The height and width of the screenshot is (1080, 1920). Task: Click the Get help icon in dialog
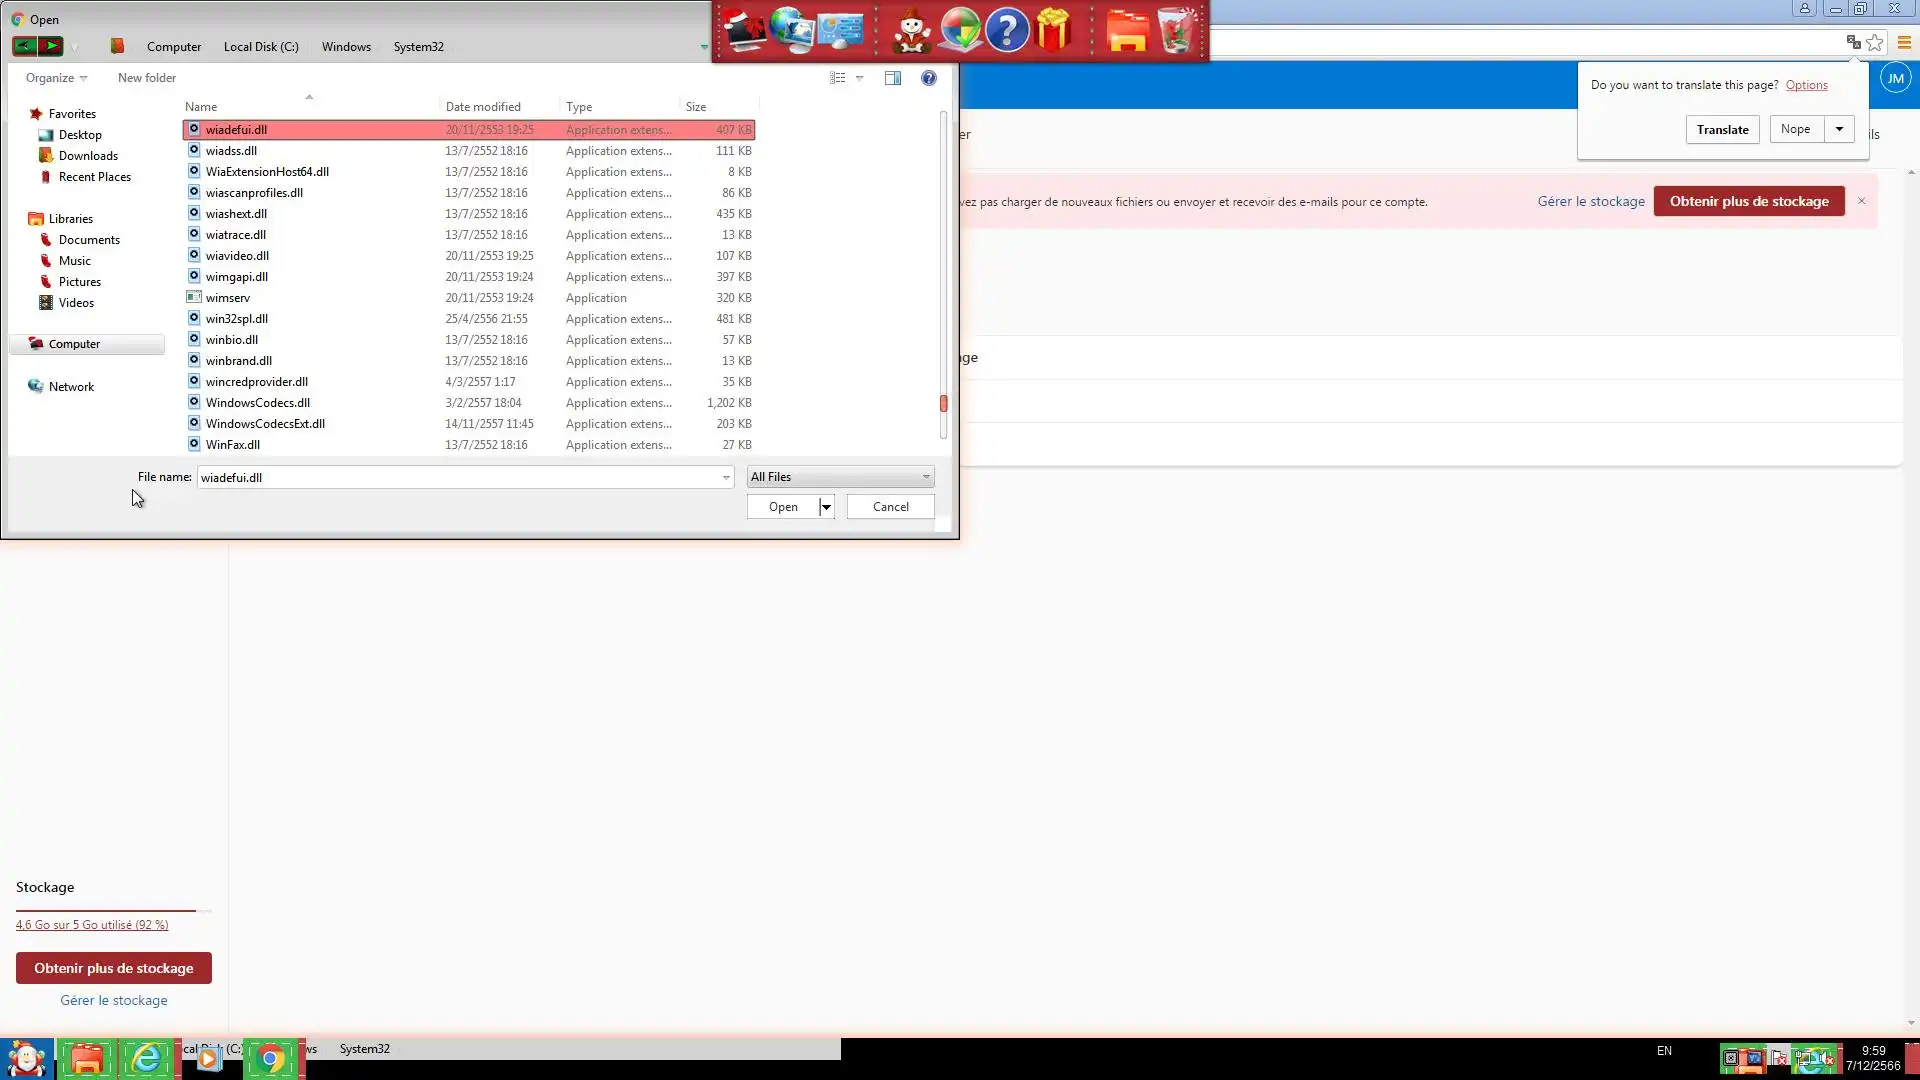tap(929, 78)
